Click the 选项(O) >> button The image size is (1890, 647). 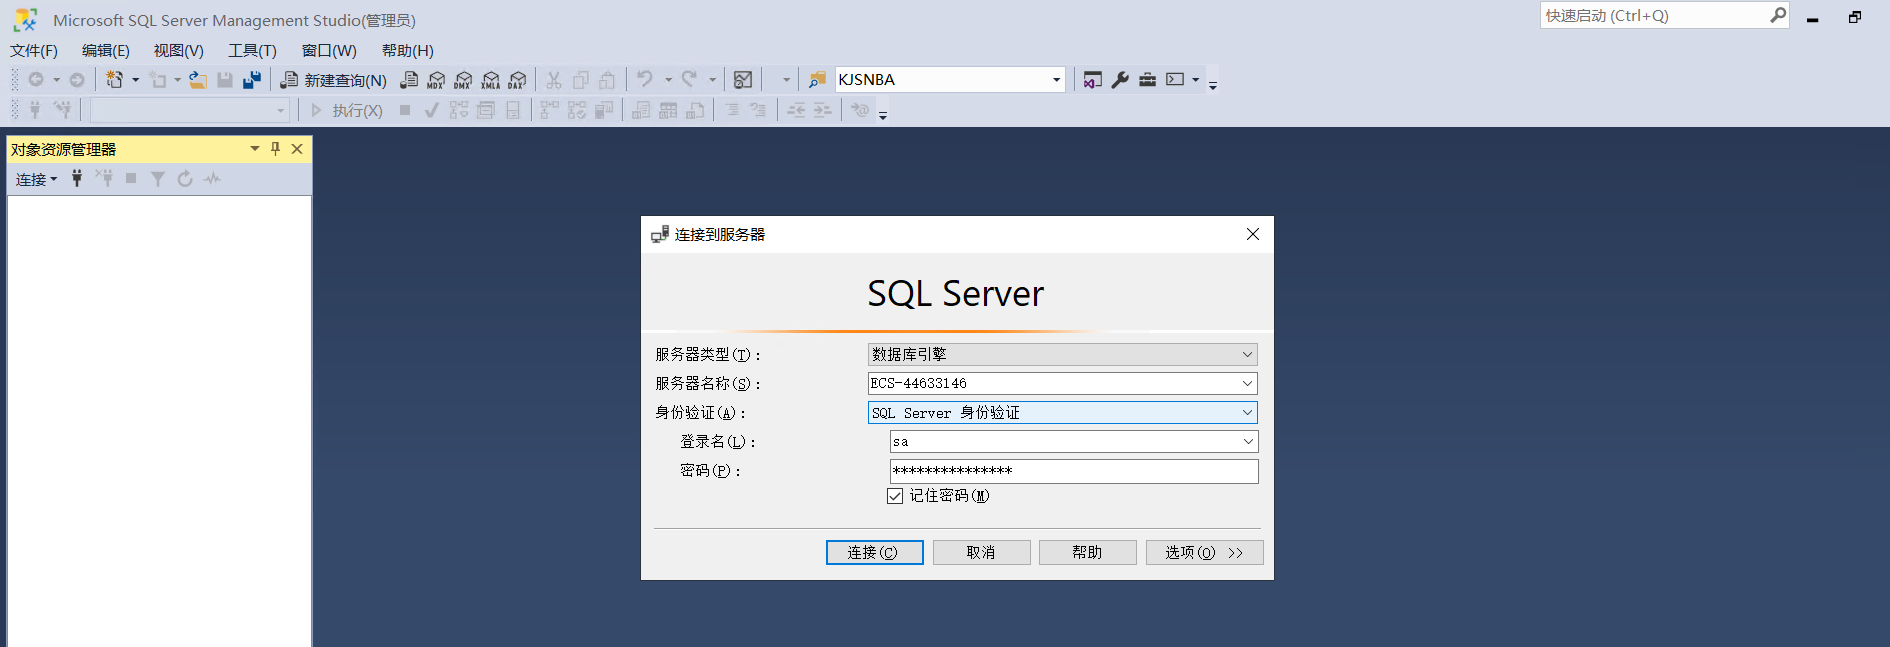coord(1204,553)
